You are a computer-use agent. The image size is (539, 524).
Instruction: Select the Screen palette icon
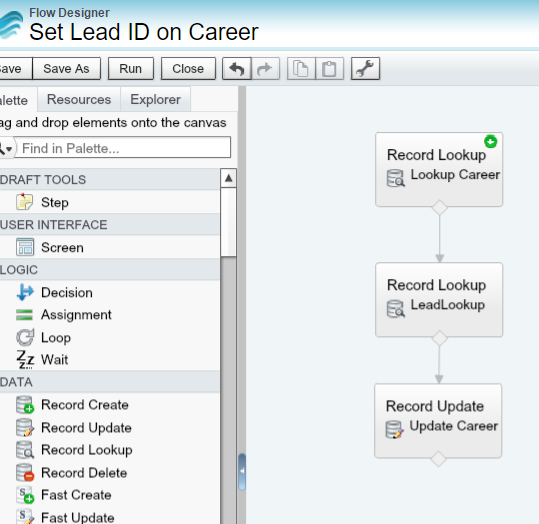pyautogui.click(x=25, y=247)
